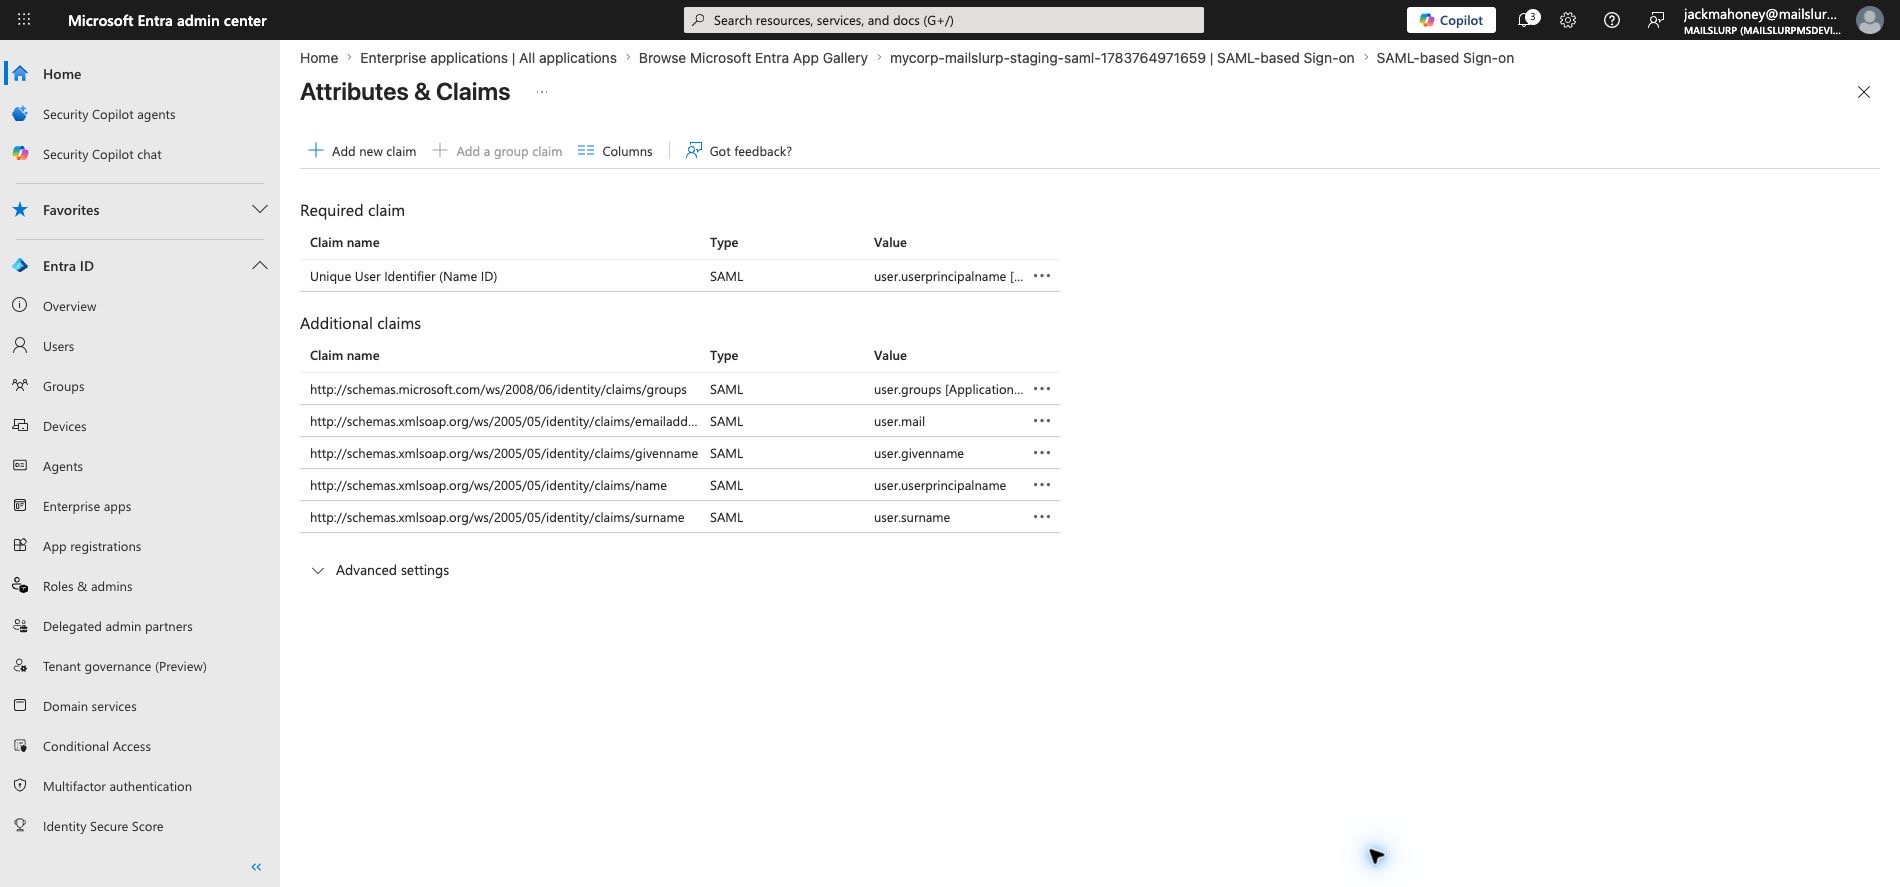
Task: Go to Enterprise applications | All applications breadcrumb
Action: (488, 58)
